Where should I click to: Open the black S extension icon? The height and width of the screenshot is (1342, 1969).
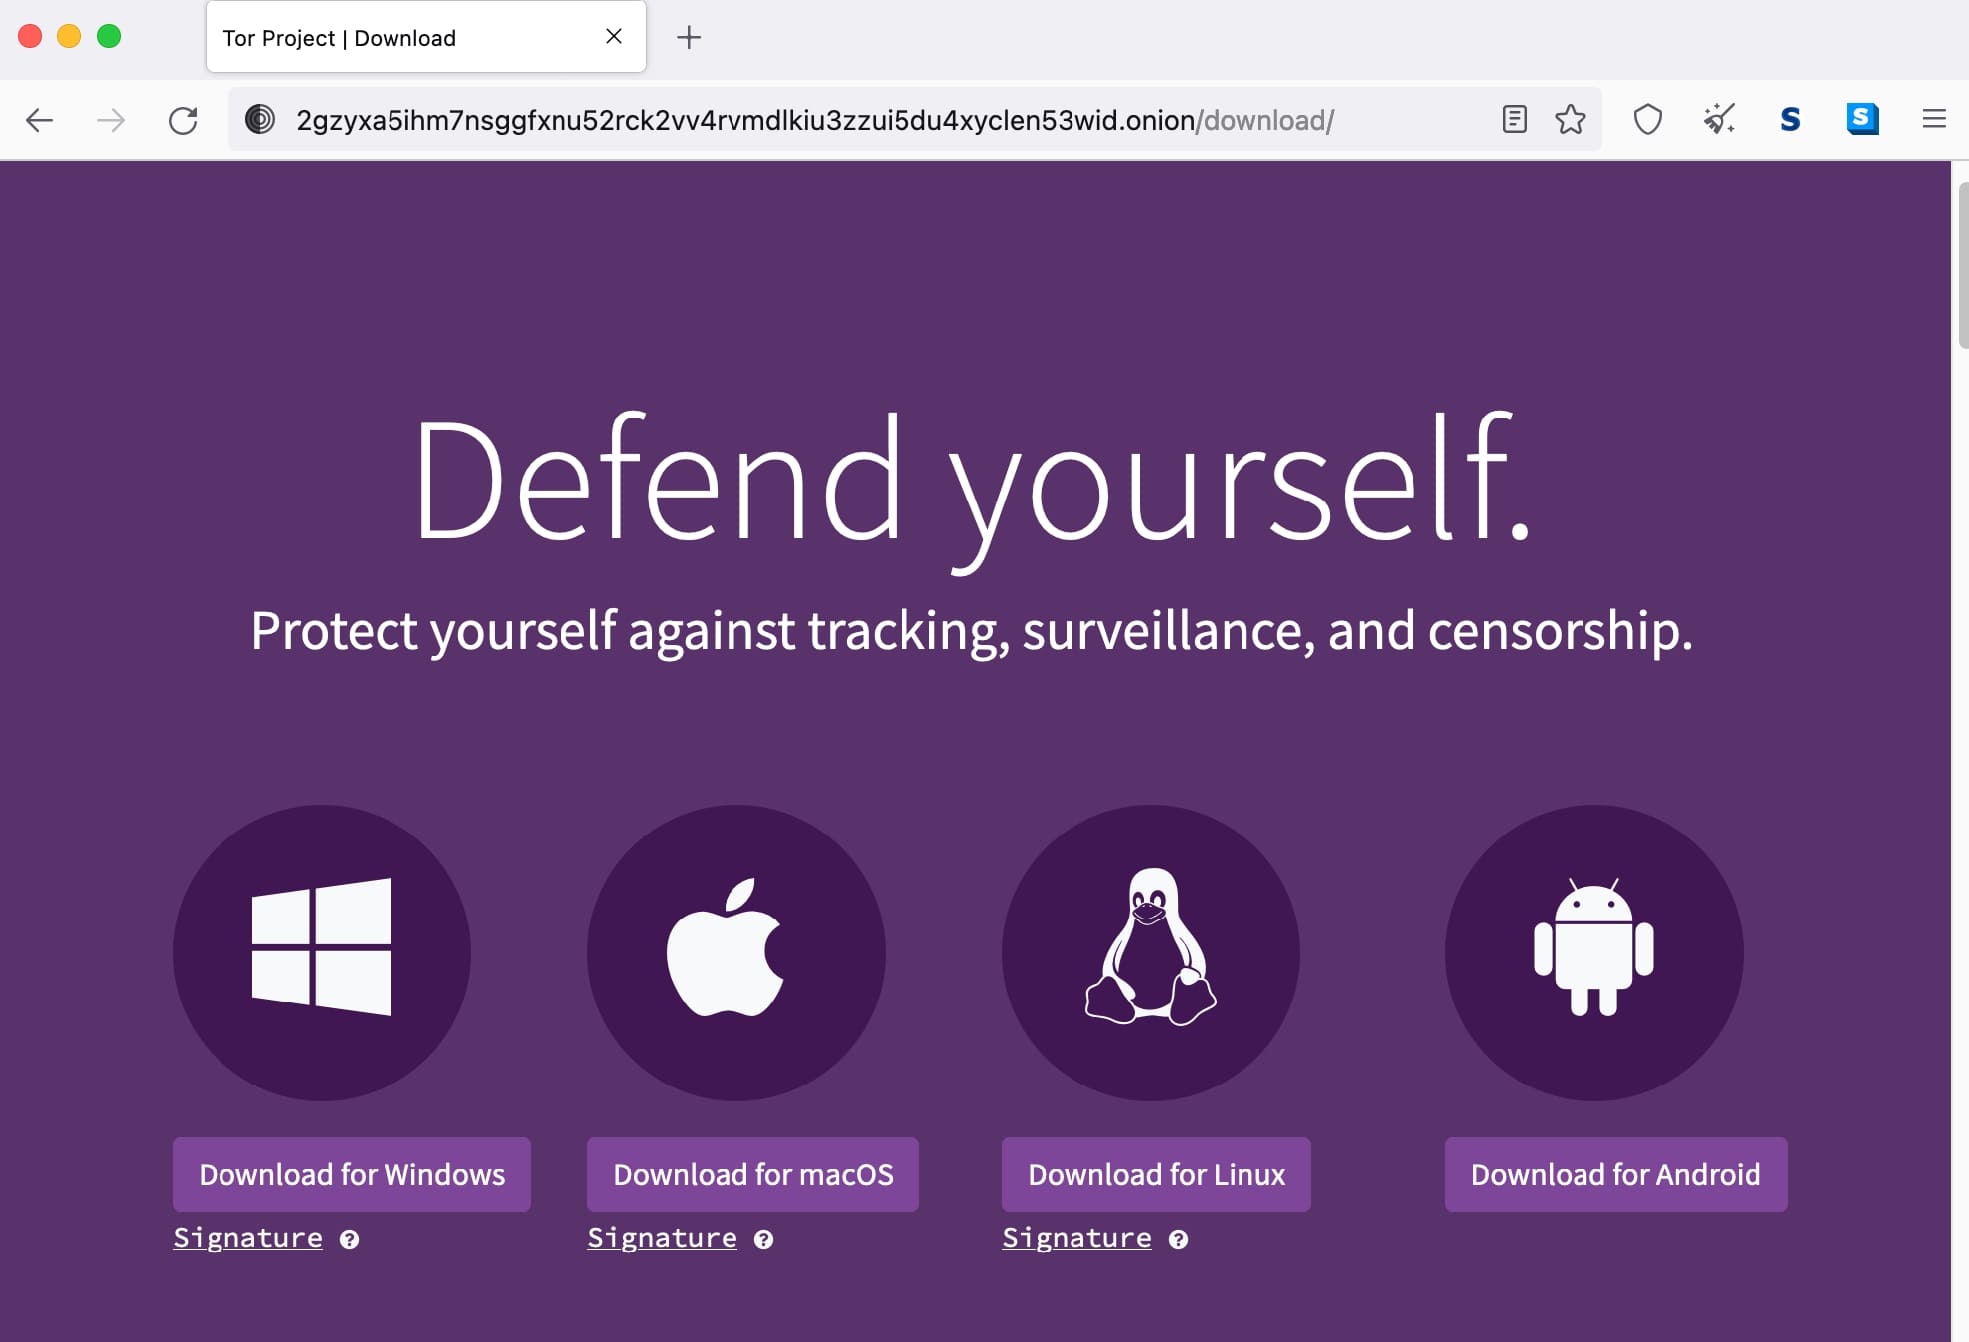(x=1790, y=120)
